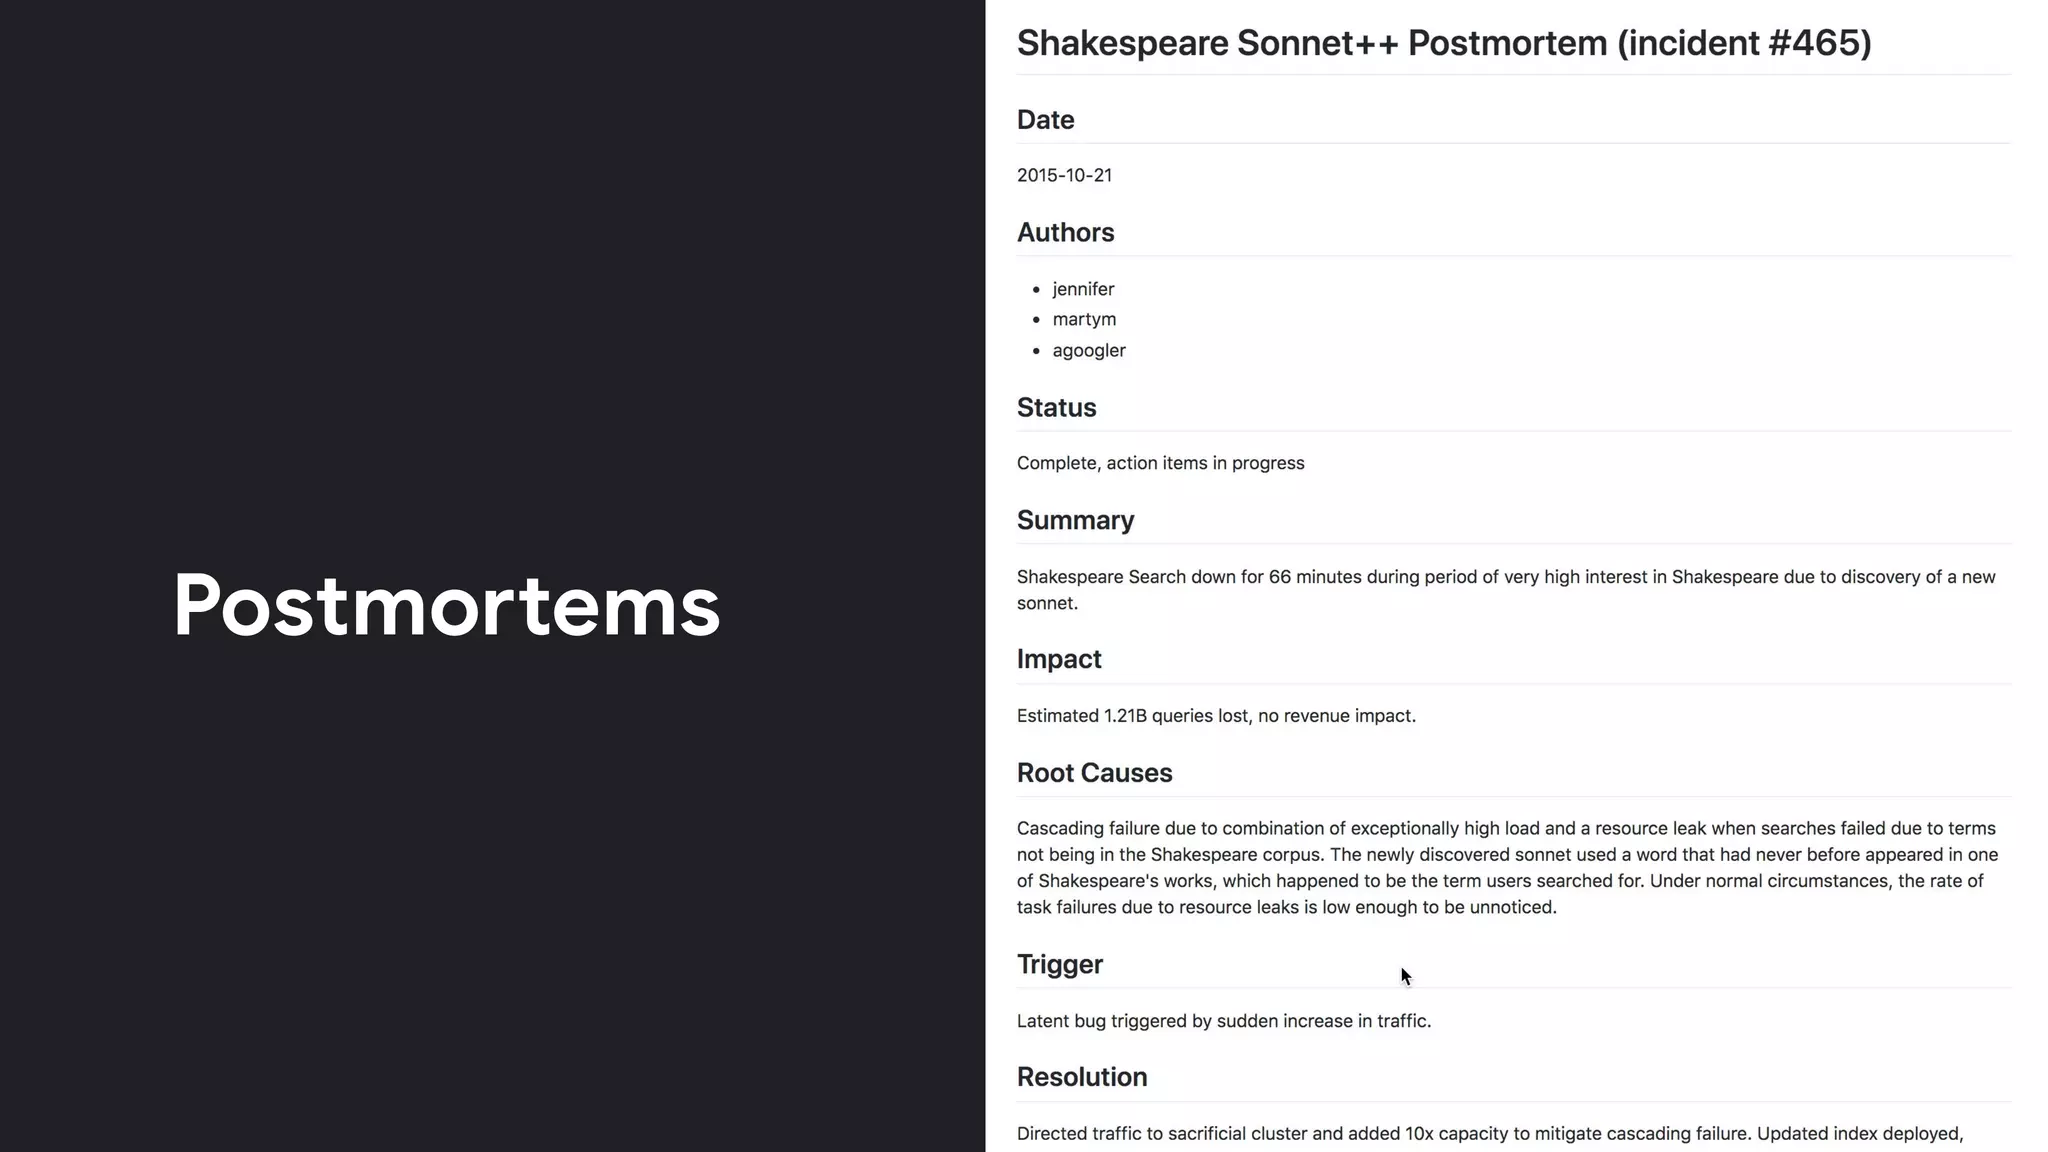The image size is (2048, 1152).
Task: Click author name "martym" in the list
Action: point(1084,319)
